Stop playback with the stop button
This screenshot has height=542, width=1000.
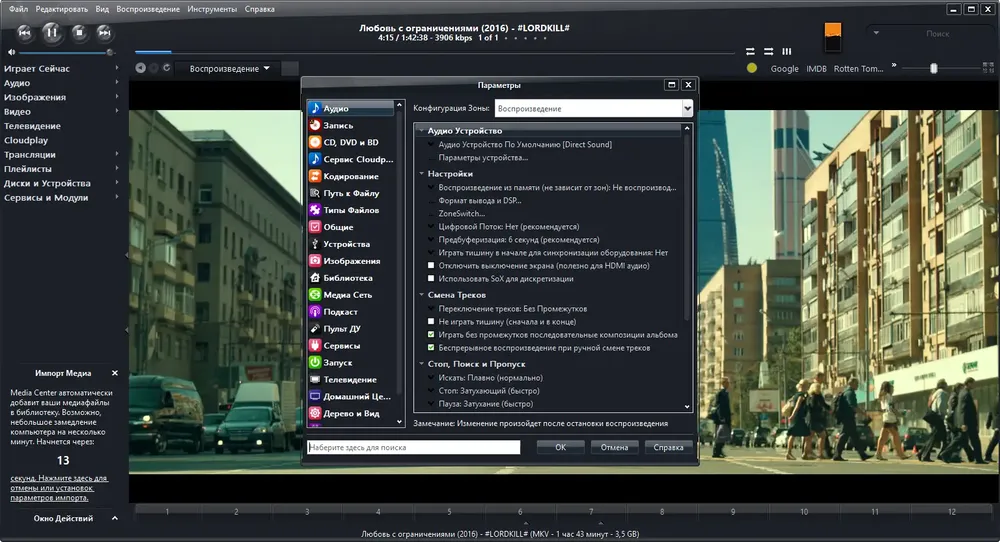click(x=79, y=33)
